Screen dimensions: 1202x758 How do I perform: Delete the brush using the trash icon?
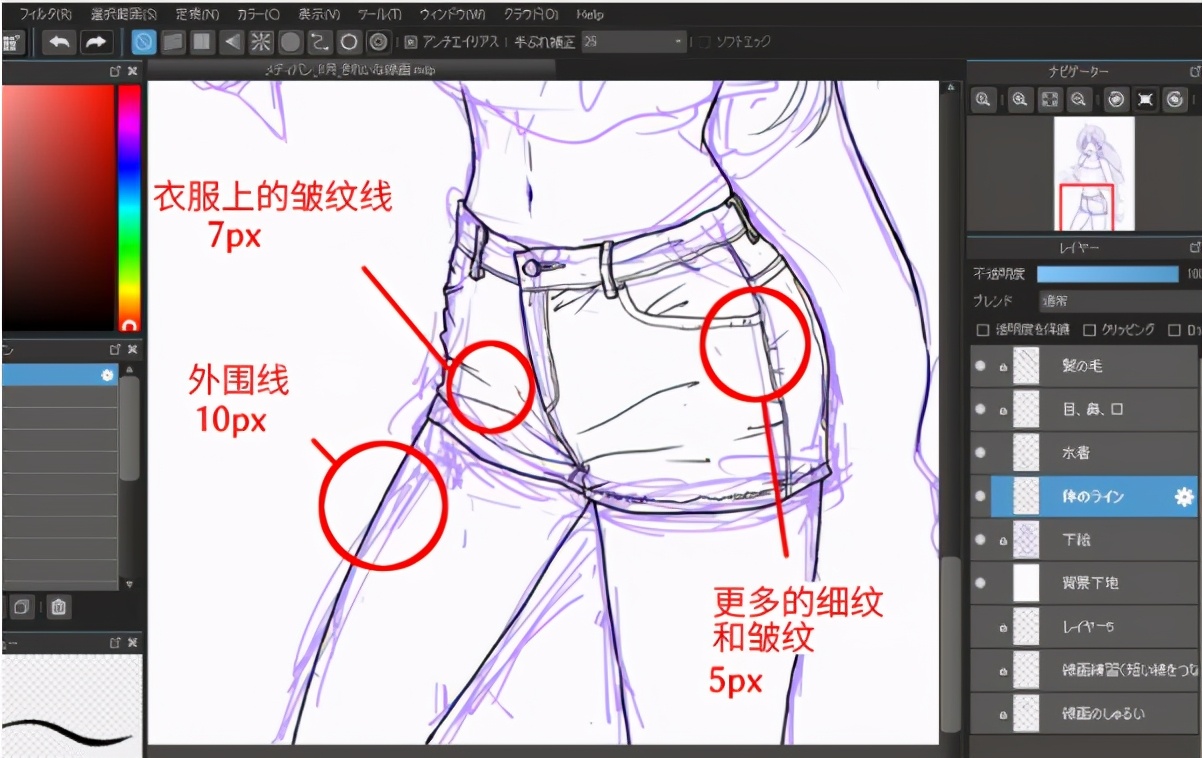point(59,607)
